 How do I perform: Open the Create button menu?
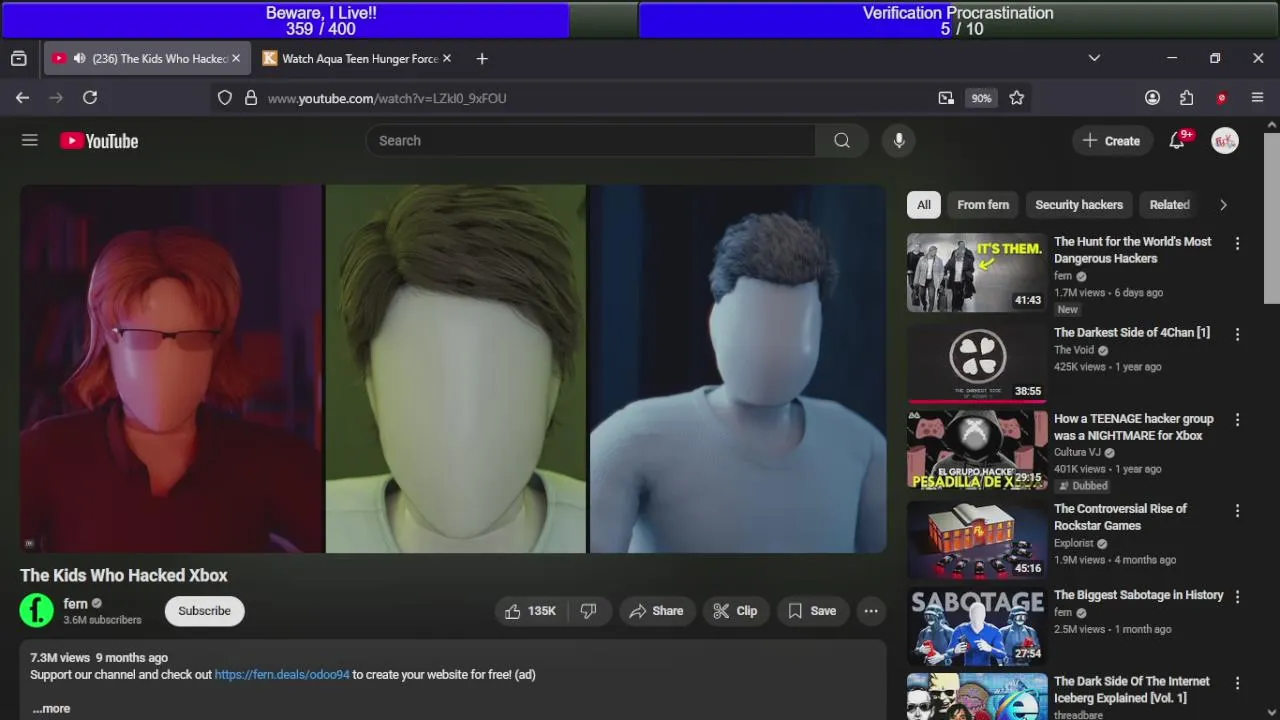[1111, 141]
